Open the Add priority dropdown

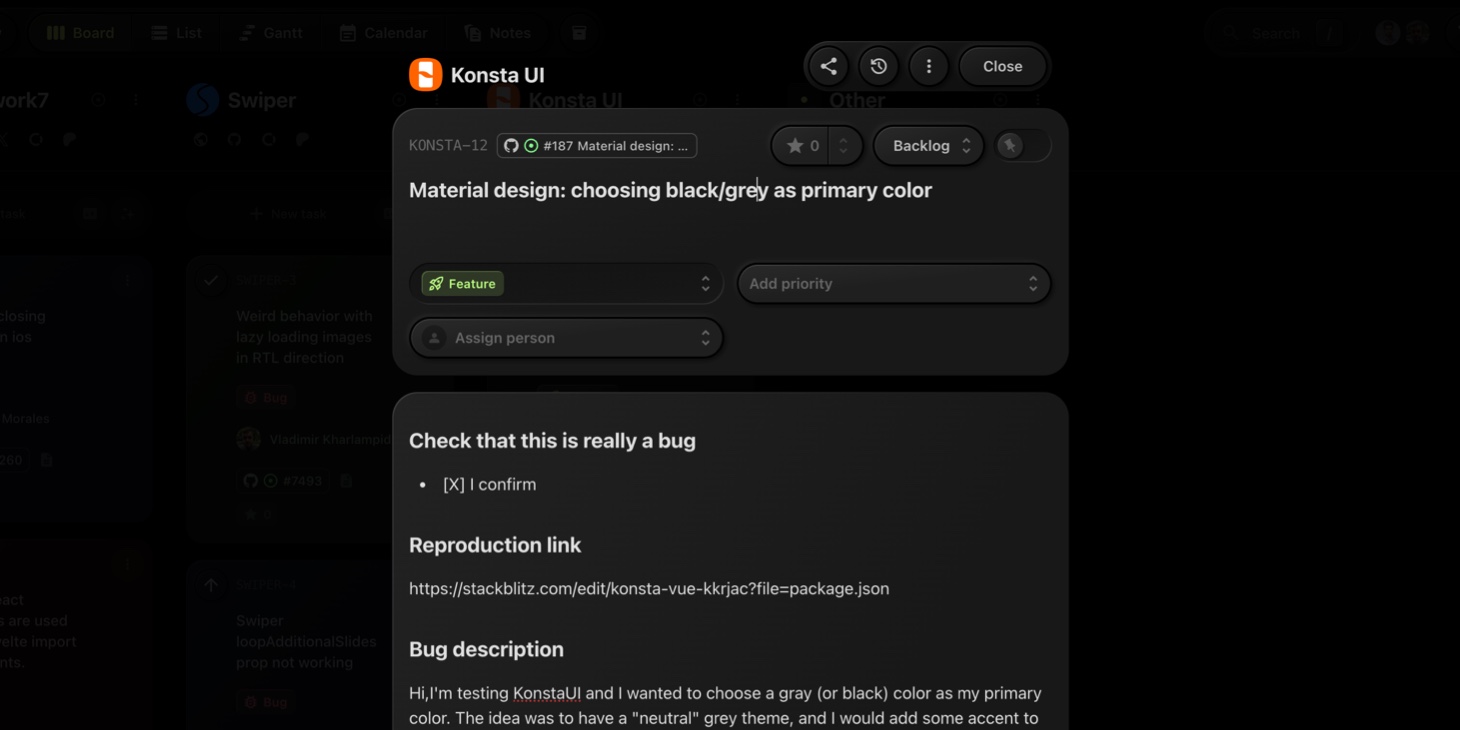tap(893, 284)
